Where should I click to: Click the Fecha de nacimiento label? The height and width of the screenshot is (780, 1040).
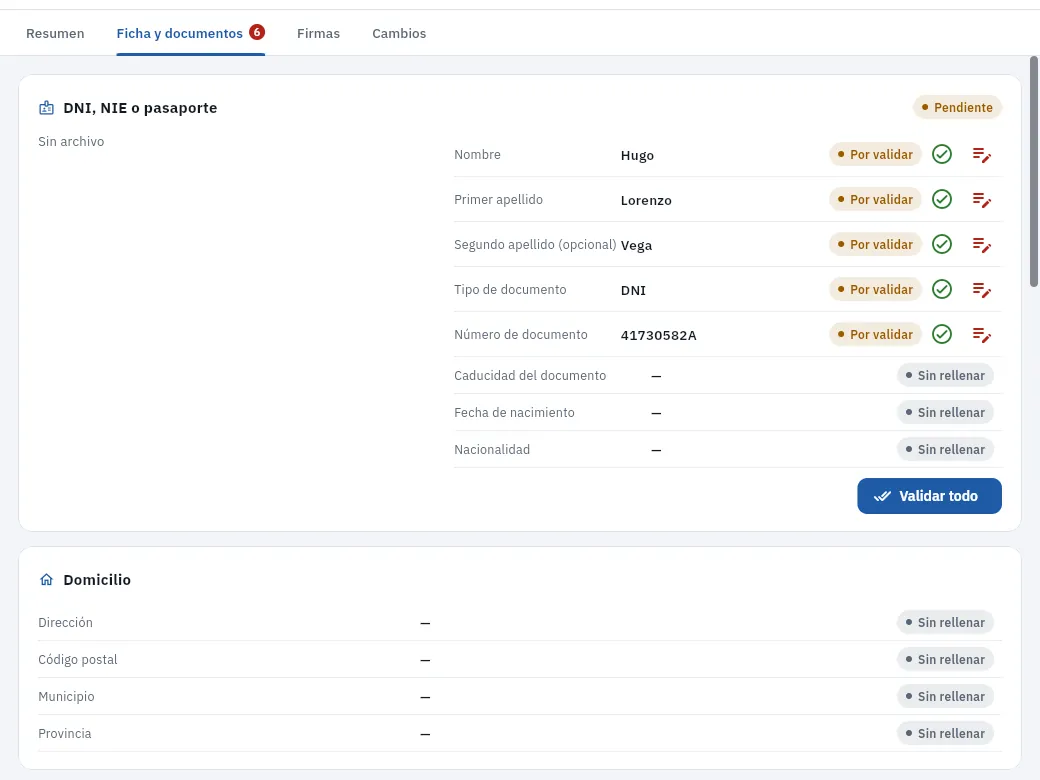(x=514, y=413)
